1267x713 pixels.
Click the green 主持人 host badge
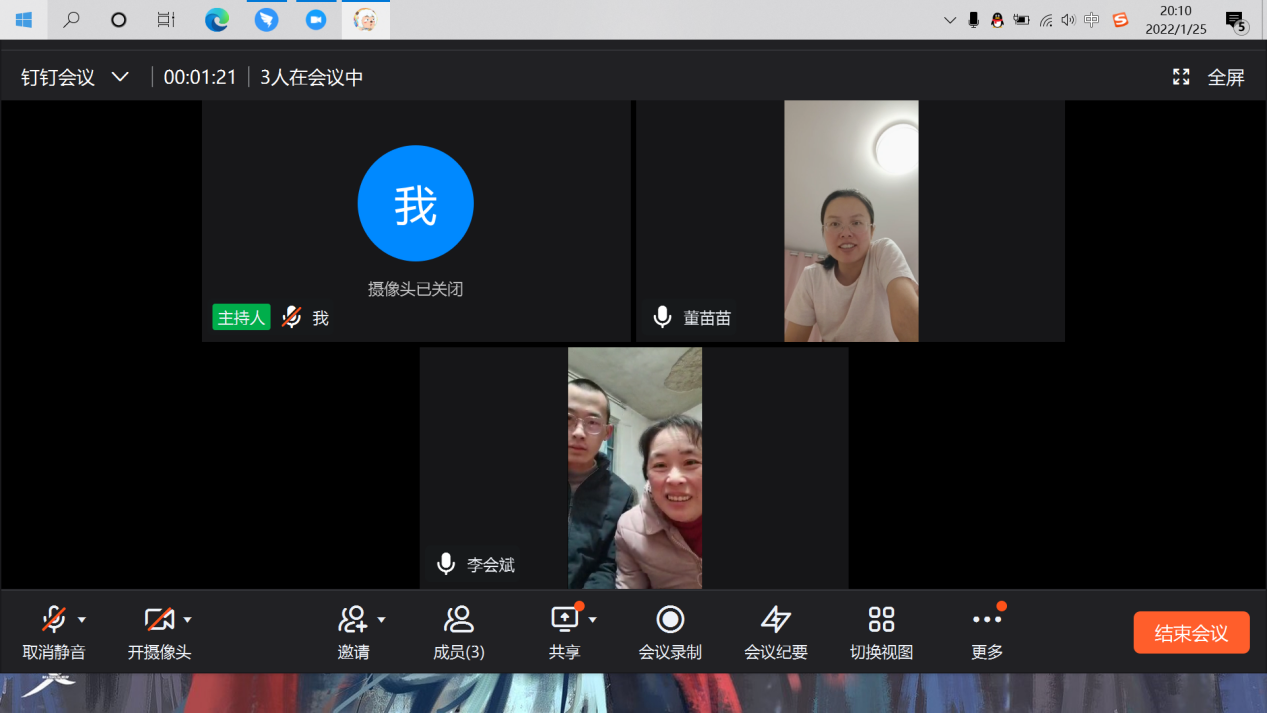[241, 318]
